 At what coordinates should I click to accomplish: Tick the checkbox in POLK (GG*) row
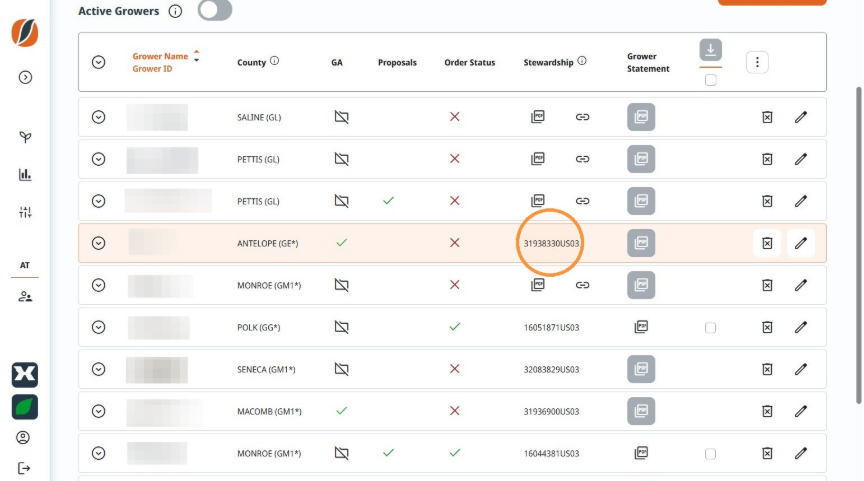(710, 328)
